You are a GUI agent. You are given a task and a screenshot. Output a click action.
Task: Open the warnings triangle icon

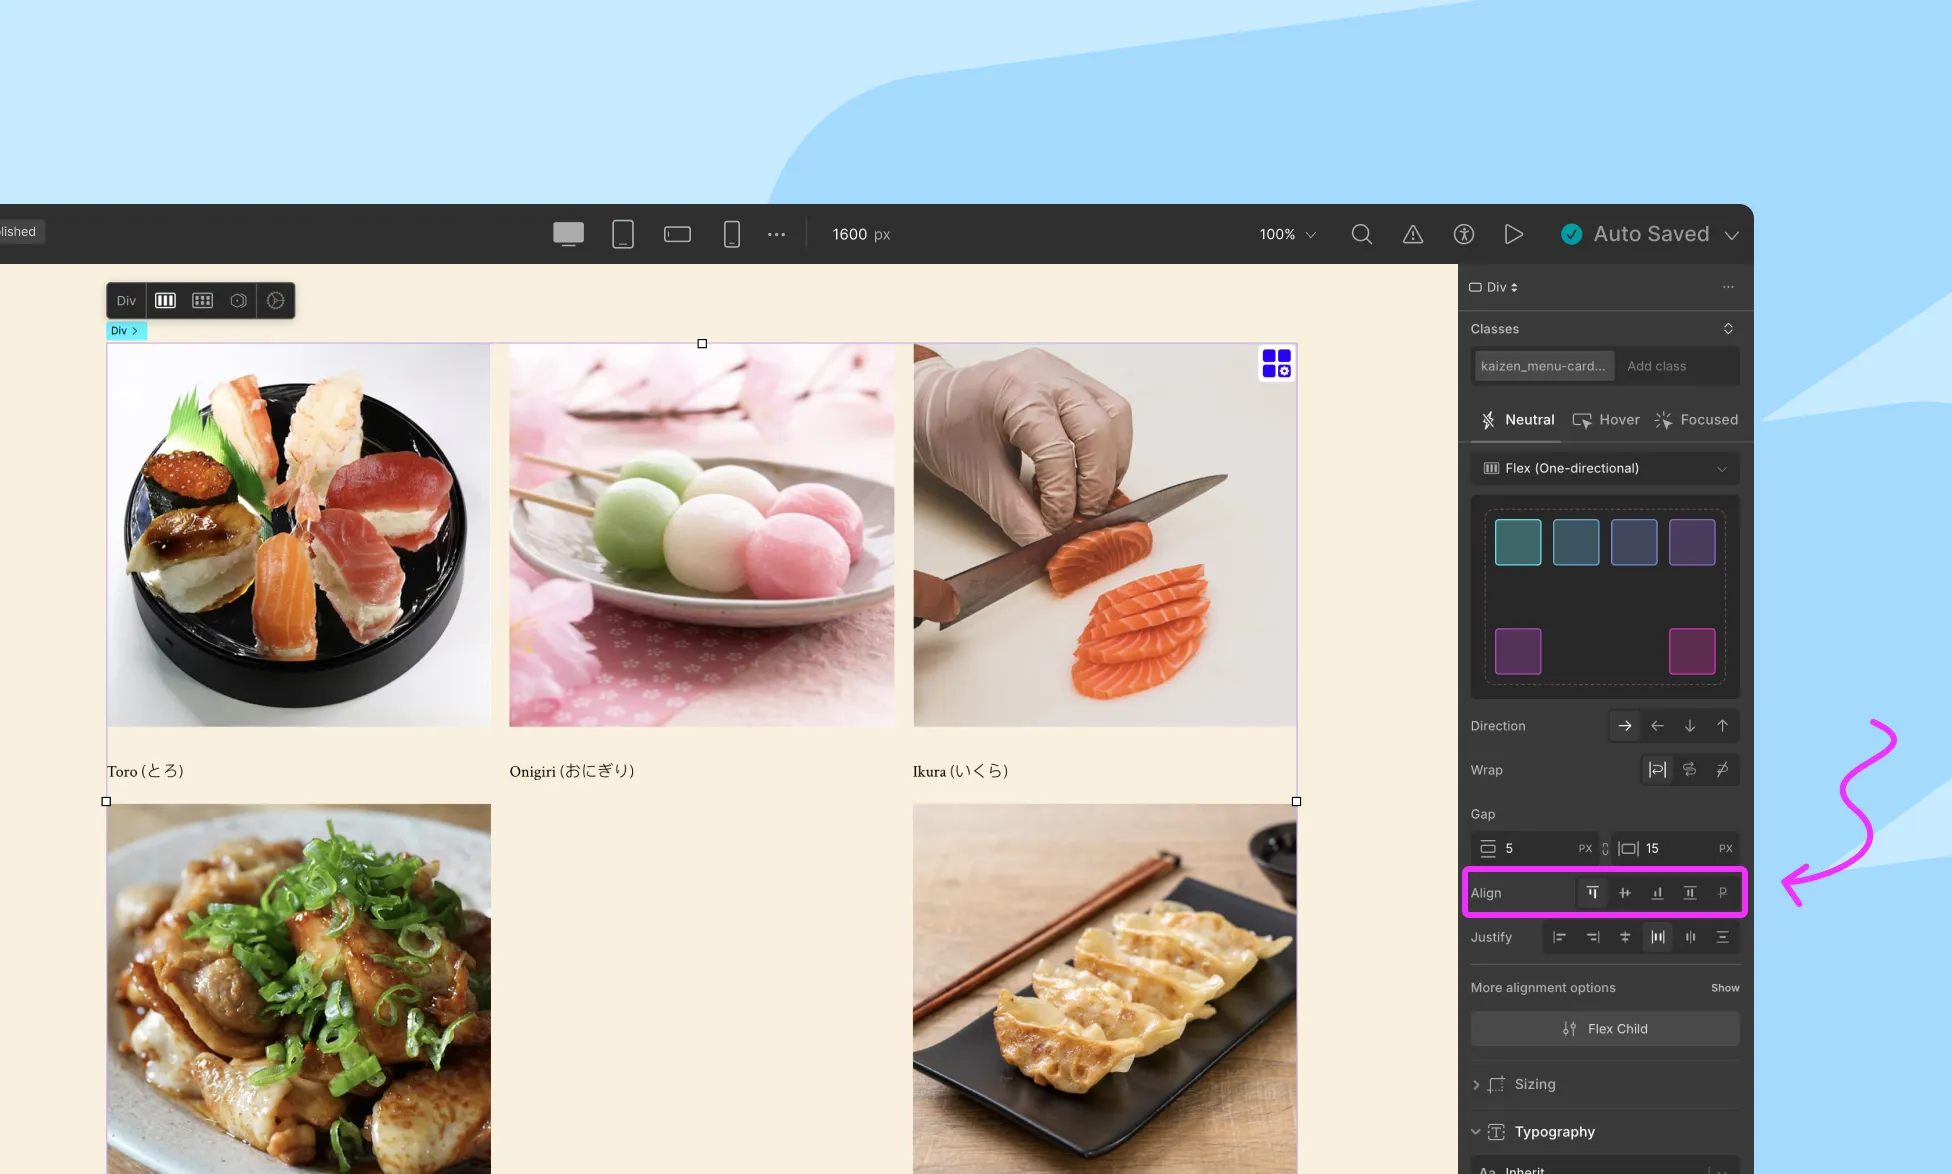pos(1412,234)
